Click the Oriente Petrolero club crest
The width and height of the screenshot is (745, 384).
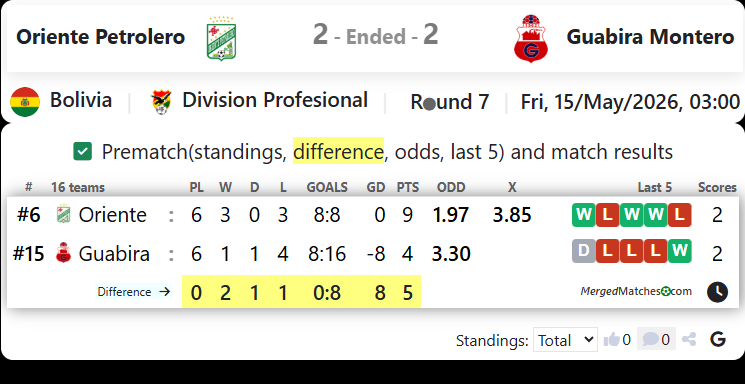click(221, 38)
